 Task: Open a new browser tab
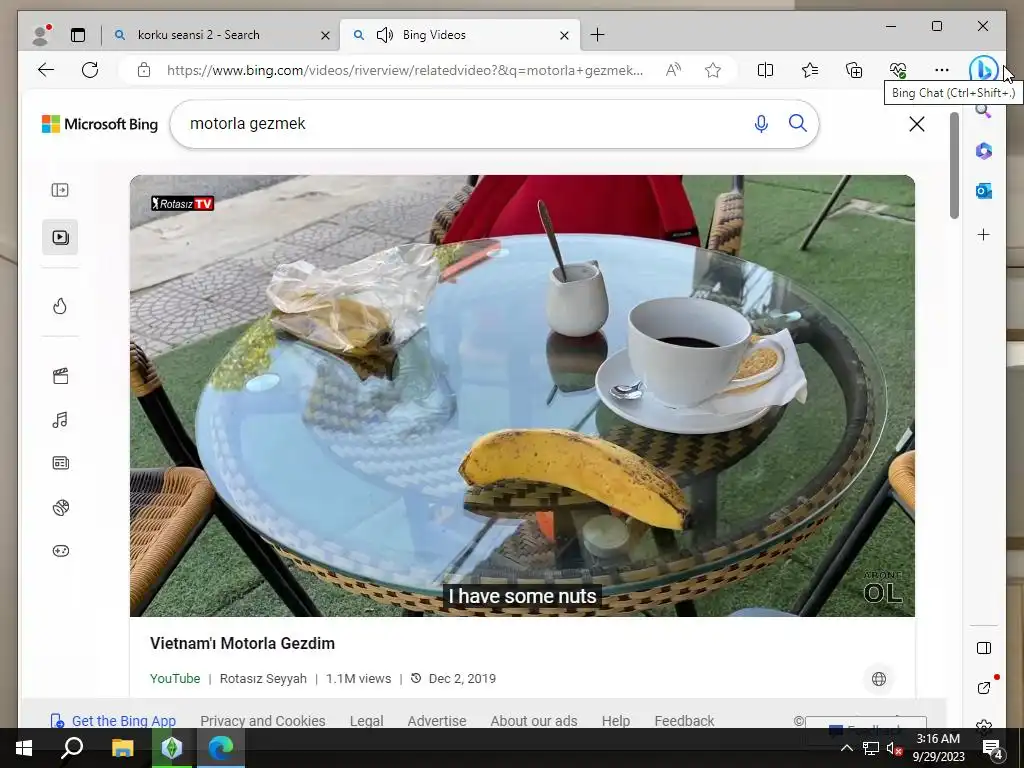click(x=597, y=35)
